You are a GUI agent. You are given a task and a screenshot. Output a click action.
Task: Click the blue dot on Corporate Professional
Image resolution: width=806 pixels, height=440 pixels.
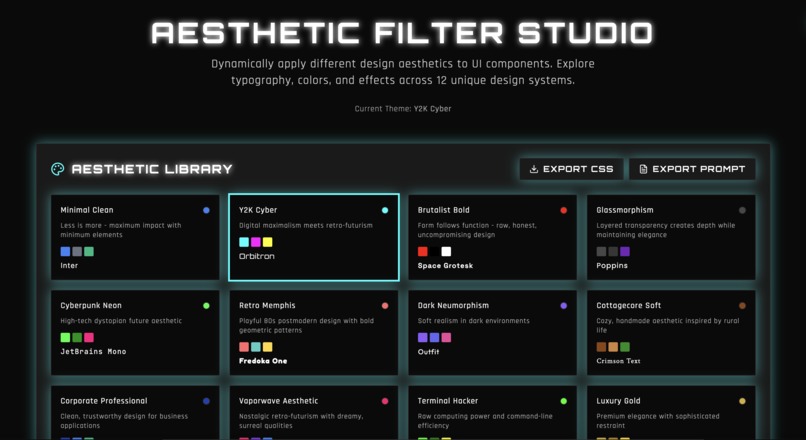coord(206,401)
